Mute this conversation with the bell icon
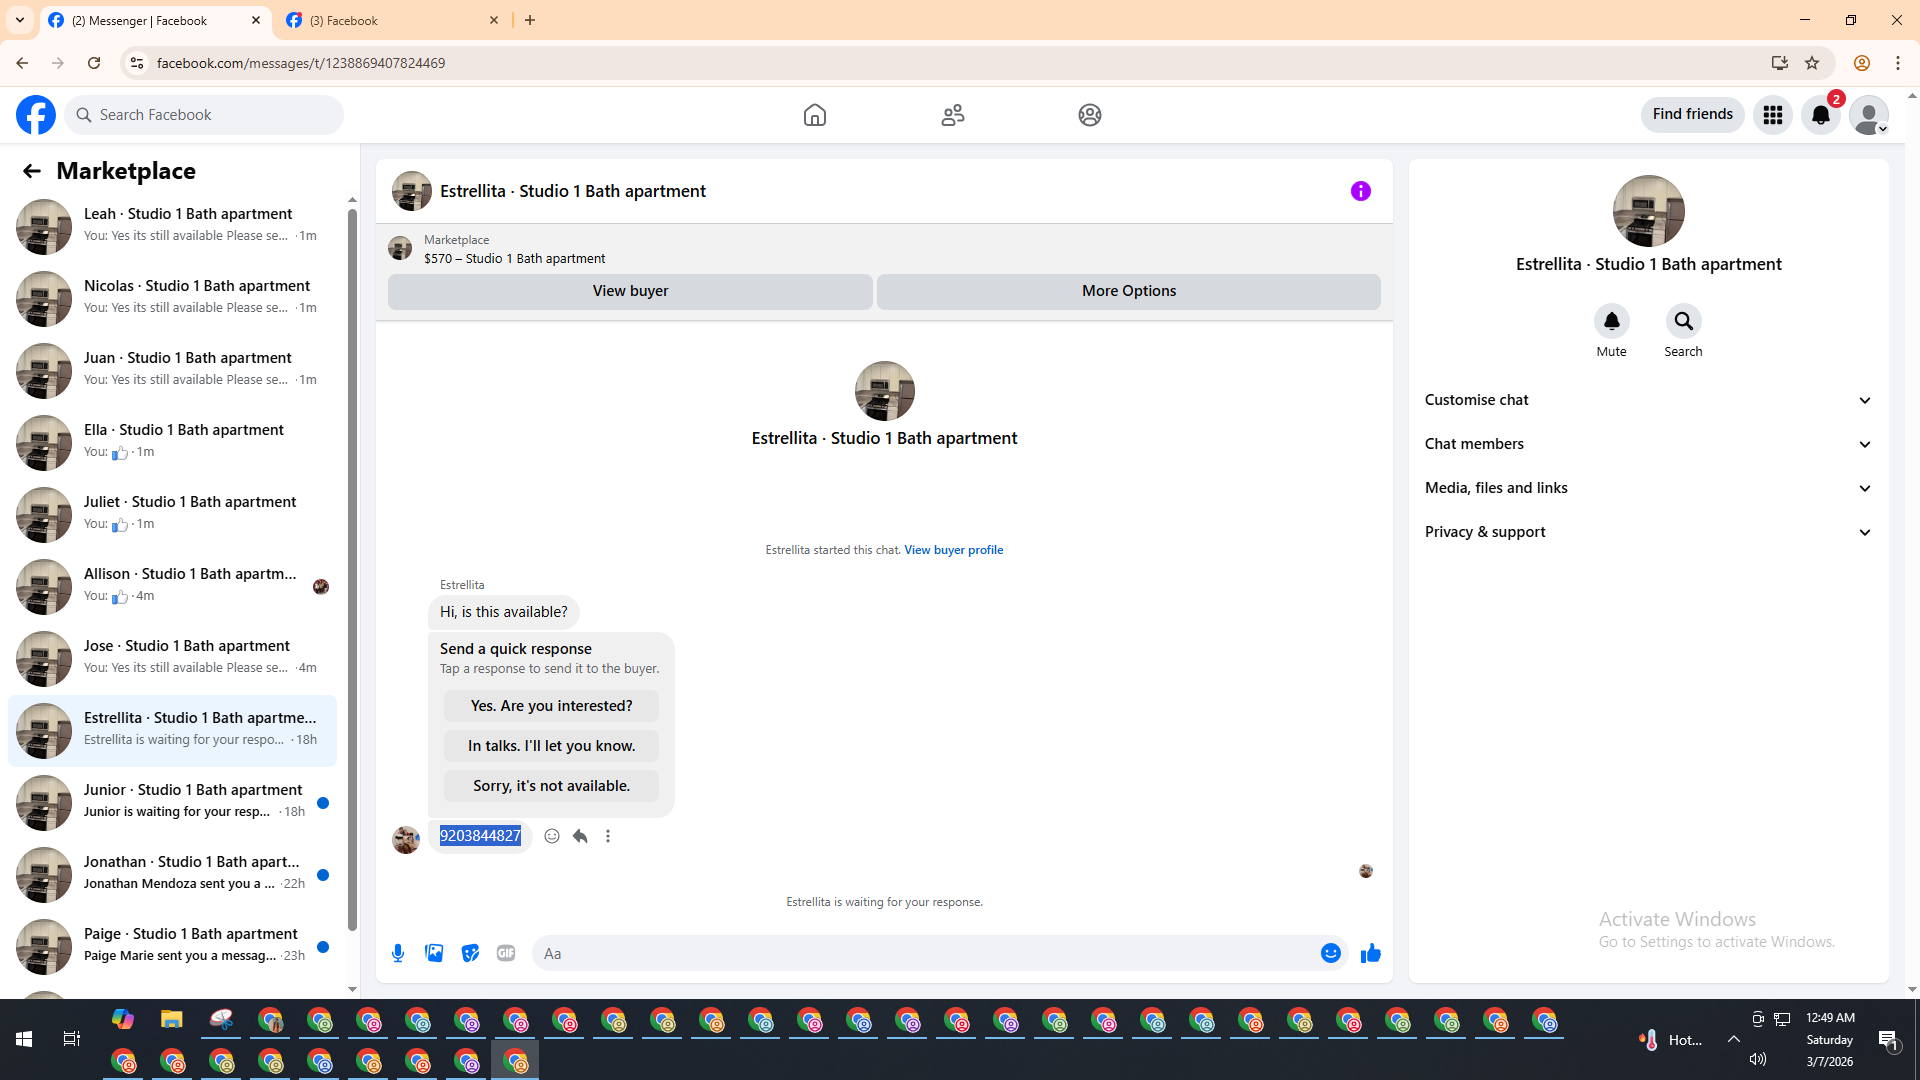1920x1080 pixels. coord(1611,321)
